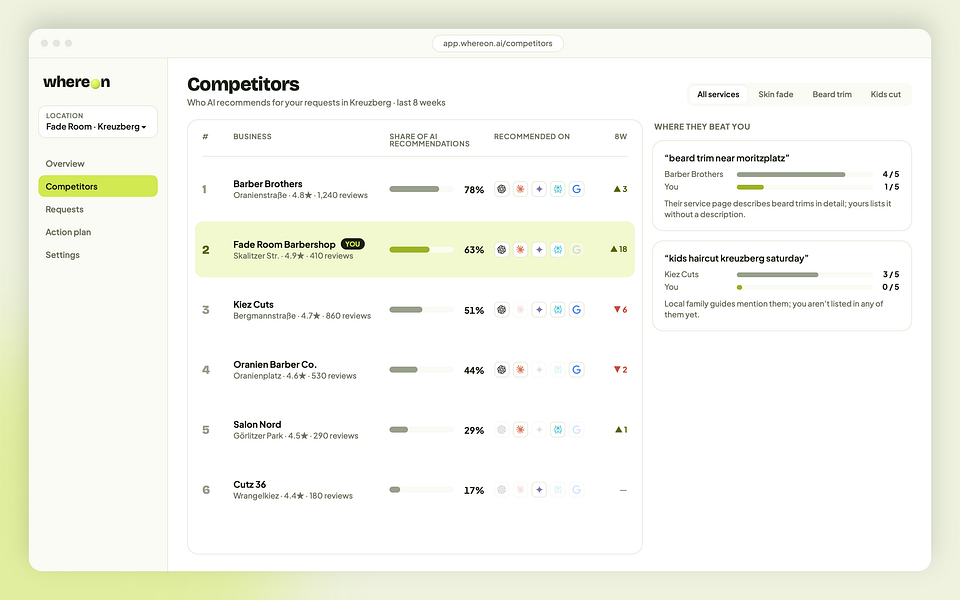The width and height of the screenshot is (960, 600).
Task: Click the ChatGPT icon in Barber Brothers row
Action: [501, 189]
